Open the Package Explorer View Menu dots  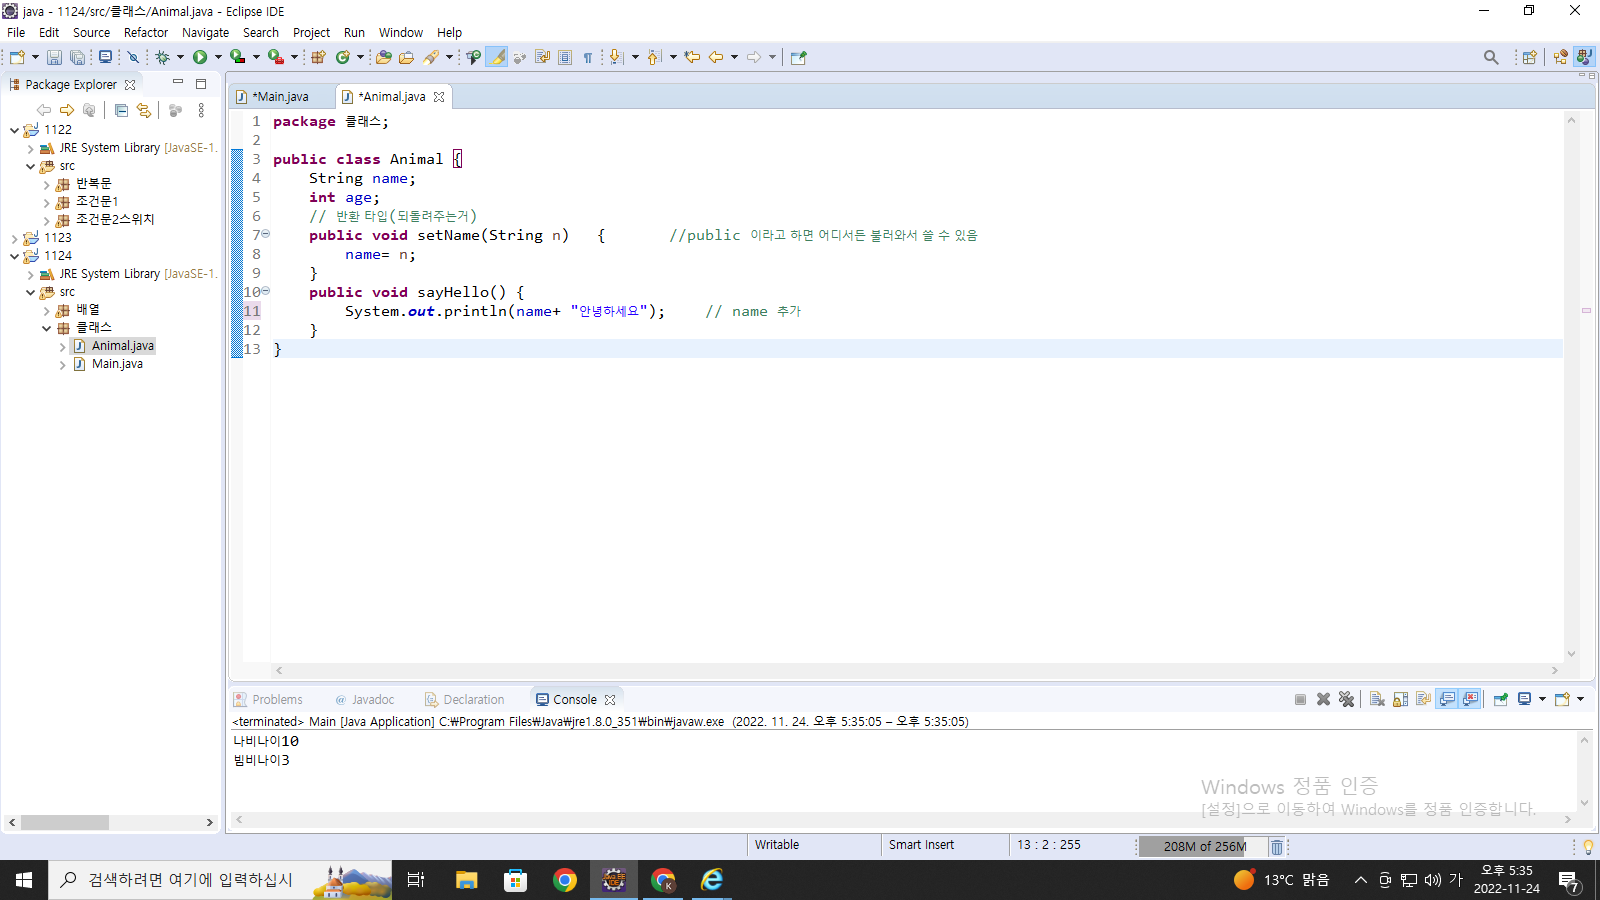coord(201,110)
